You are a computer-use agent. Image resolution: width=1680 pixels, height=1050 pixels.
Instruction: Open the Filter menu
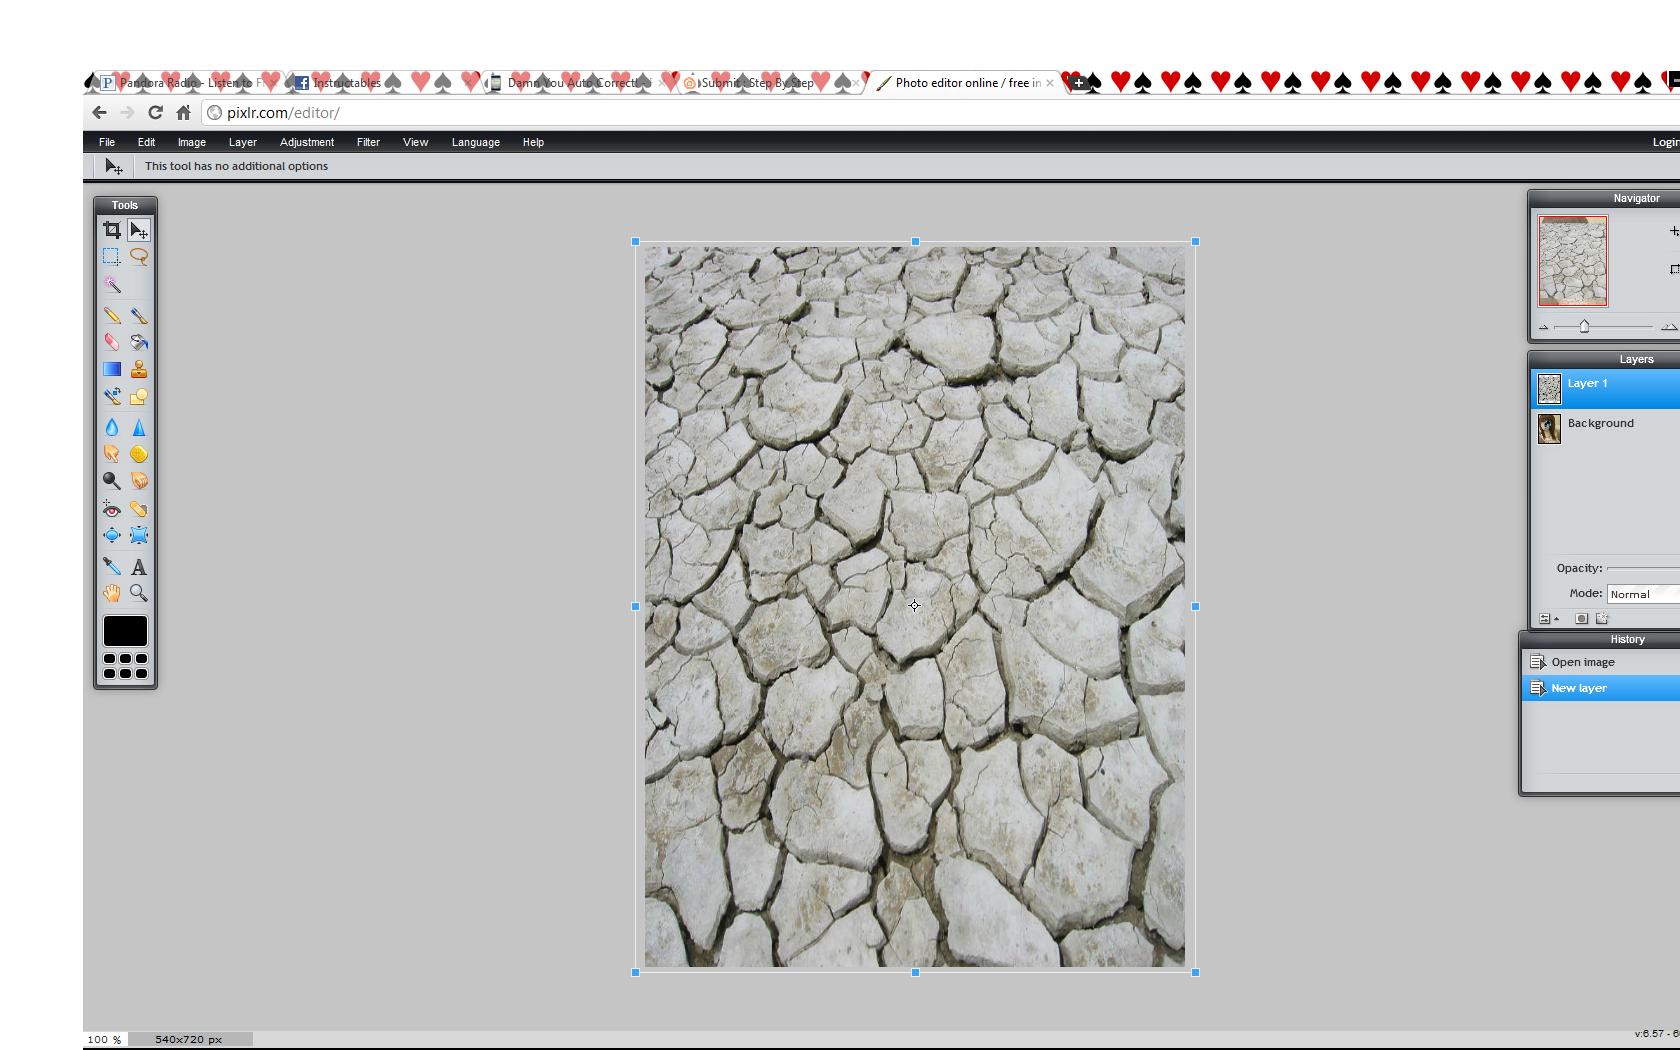(368, 142)
